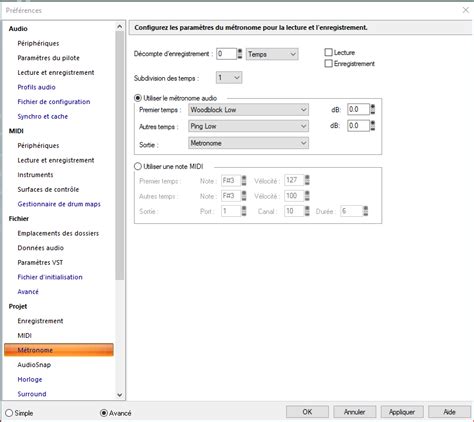Open Audio Périphériques page

pos(38,43)
